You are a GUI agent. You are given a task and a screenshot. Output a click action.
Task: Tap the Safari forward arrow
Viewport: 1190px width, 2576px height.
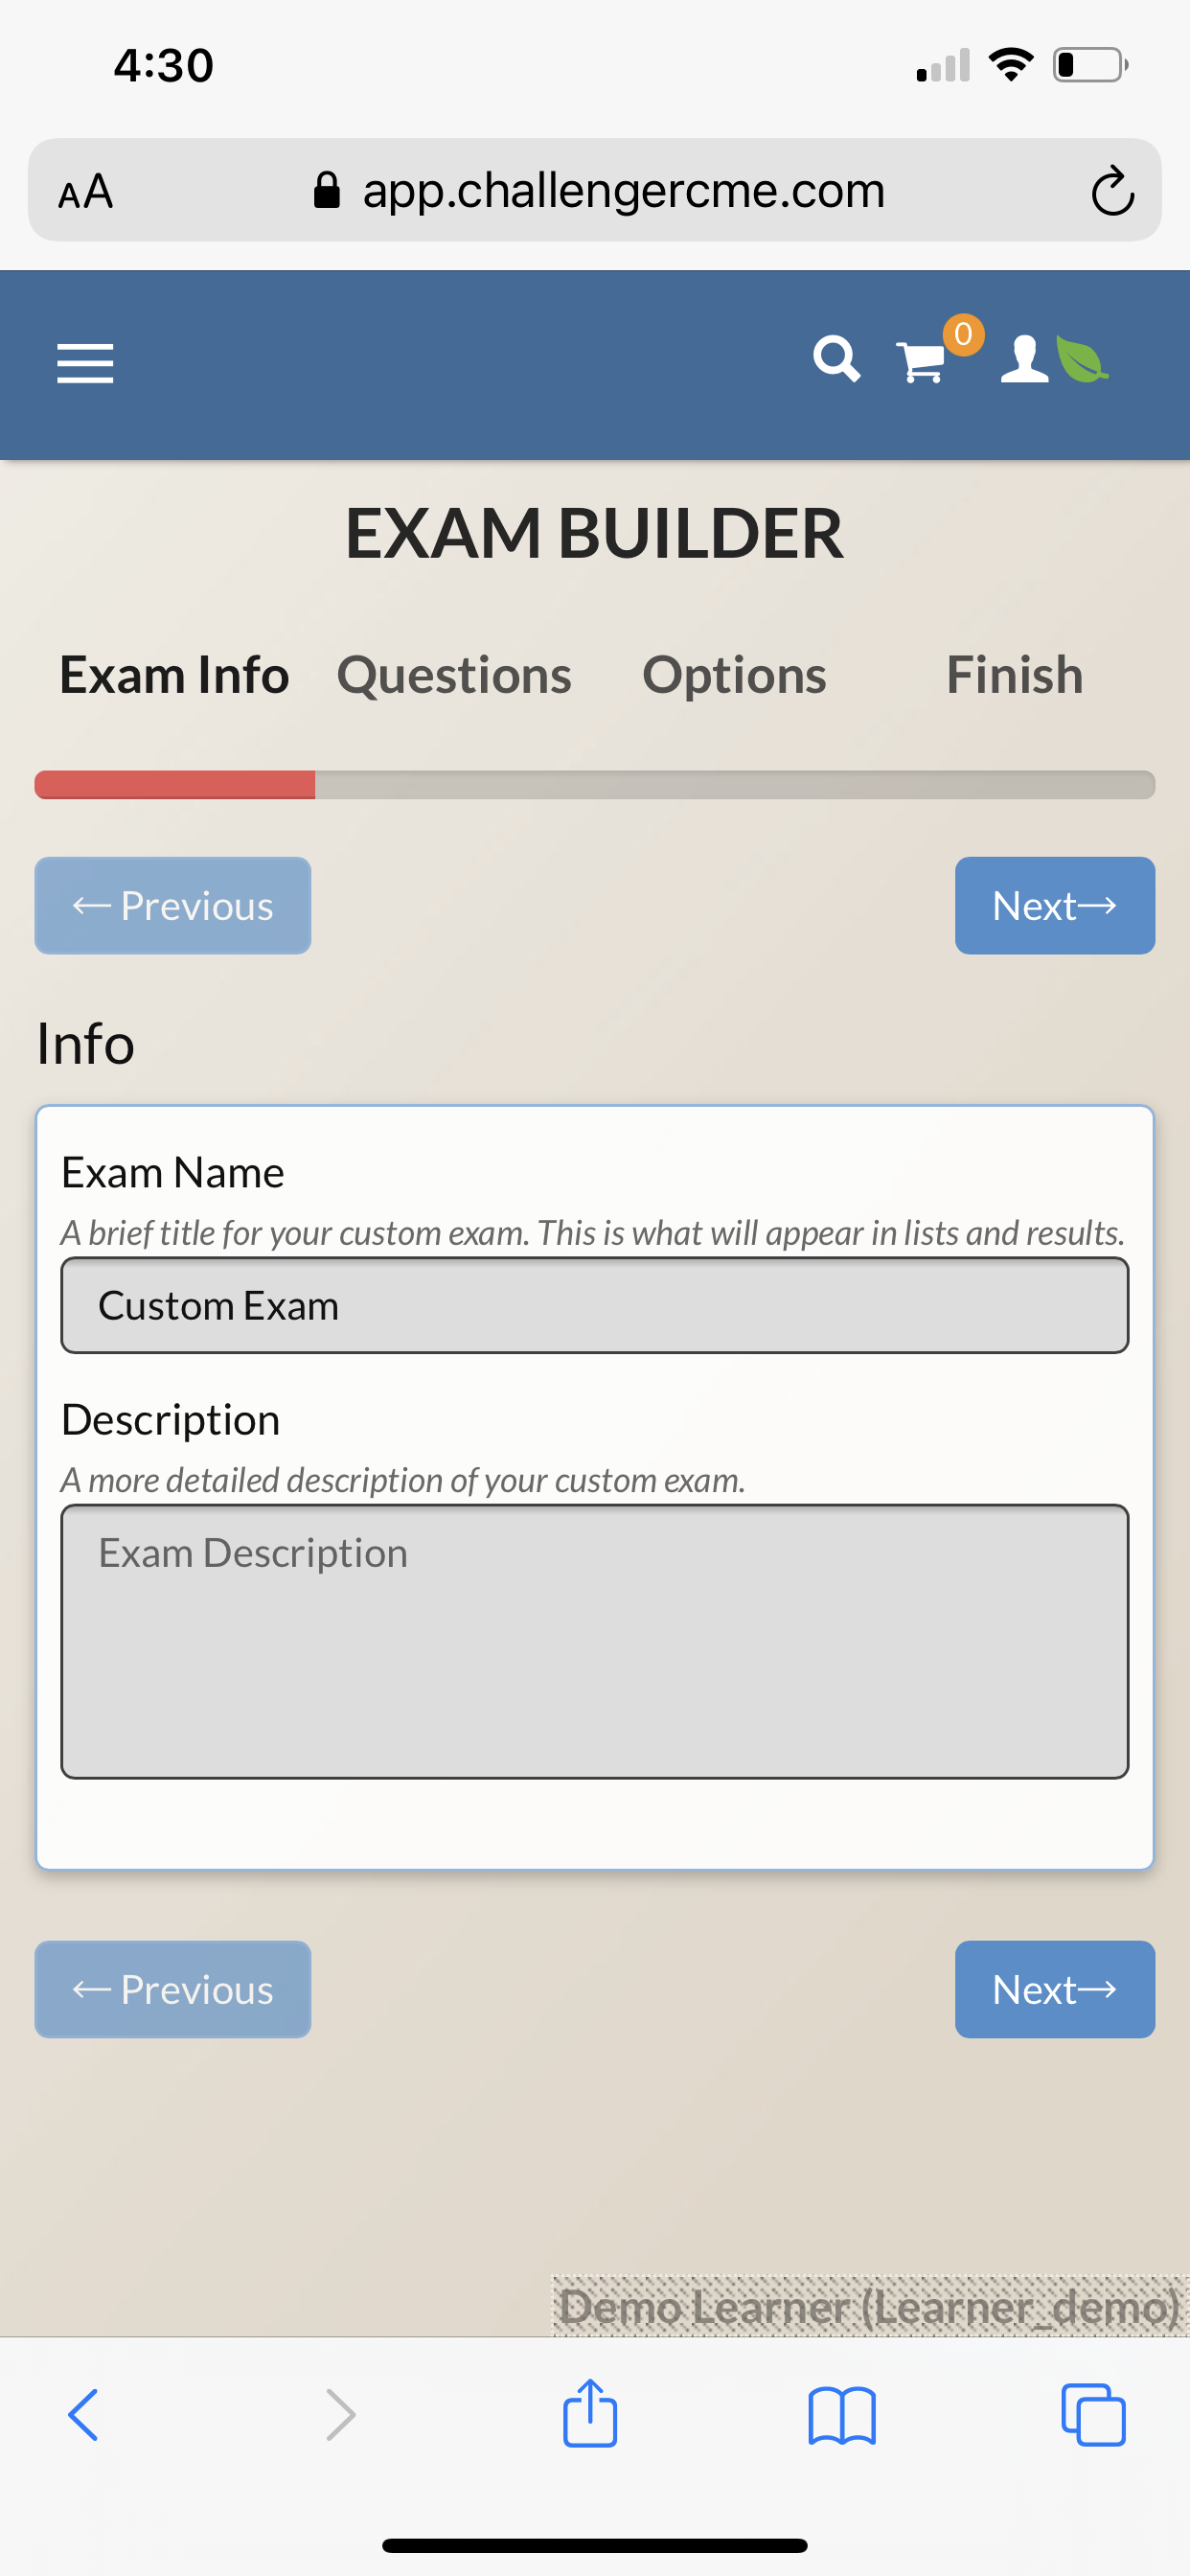coord(340,2415)
